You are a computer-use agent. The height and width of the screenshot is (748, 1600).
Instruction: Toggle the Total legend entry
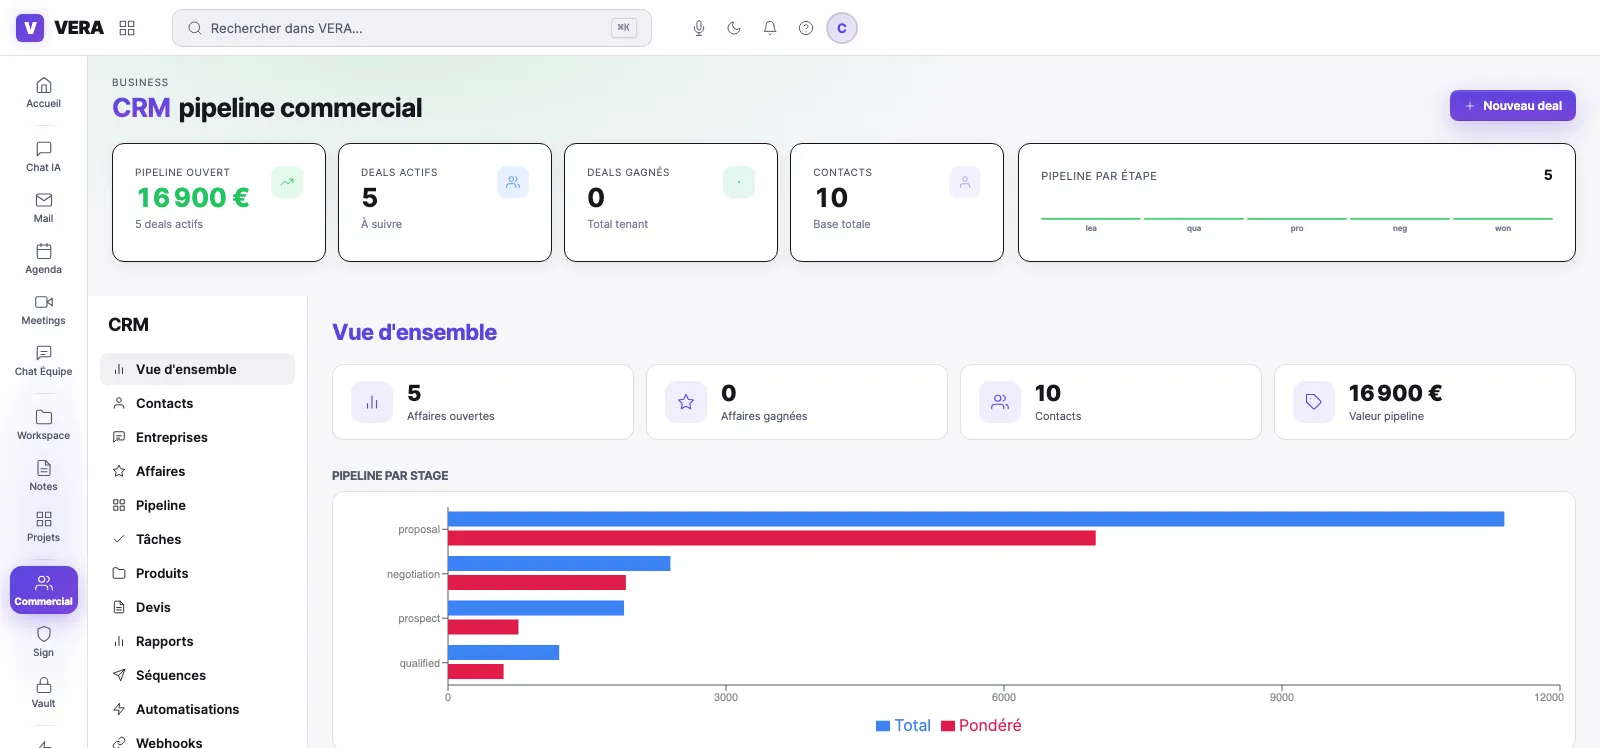[x=903, y=725]
